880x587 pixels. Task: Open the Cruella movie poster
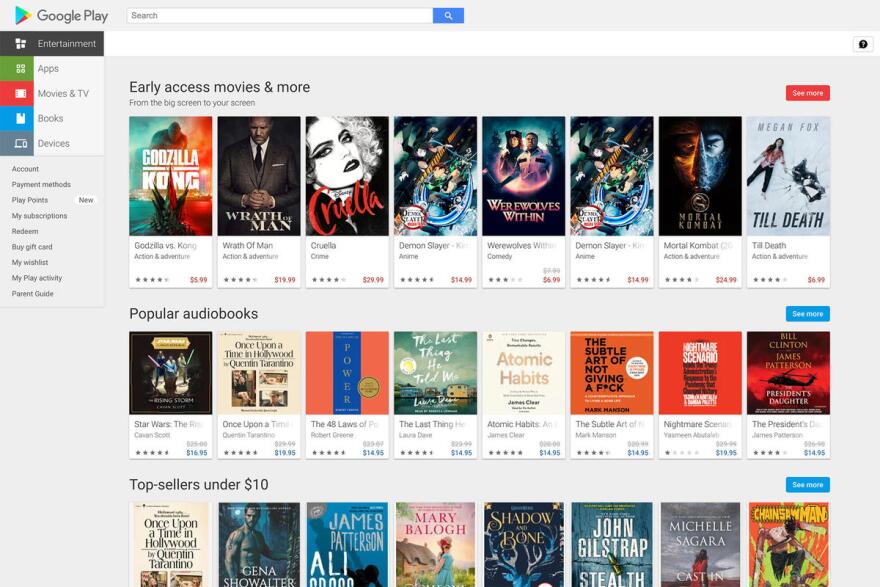tap(347, 176)
